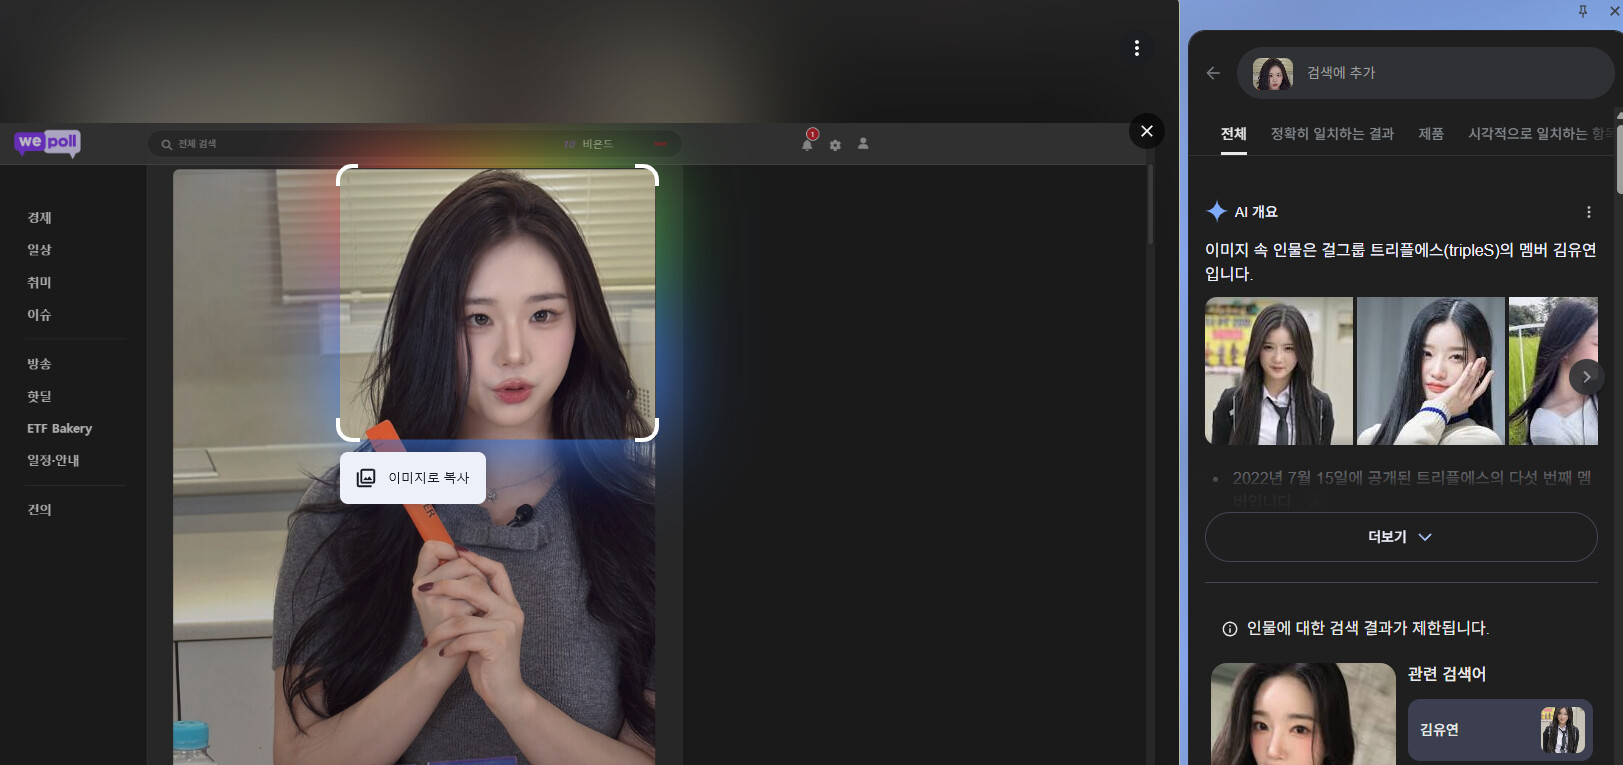This screenshot has height=765, width=1623.
Task: Open wepoll settings gear
Action: pos(835,145)
